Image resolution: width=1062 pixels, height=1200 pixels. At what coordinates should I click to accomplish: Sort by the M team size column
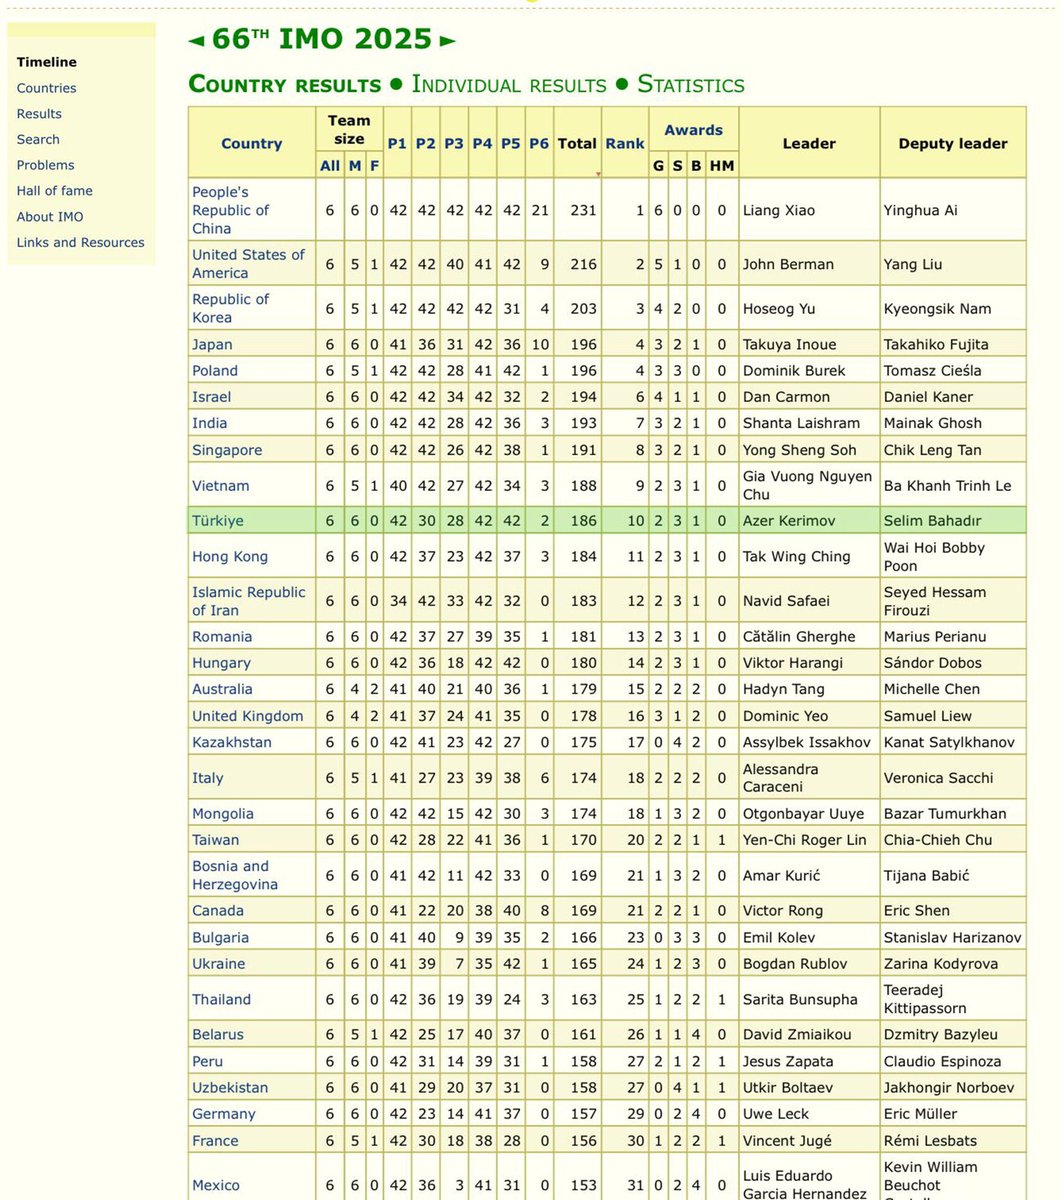[x=354, y=166]
